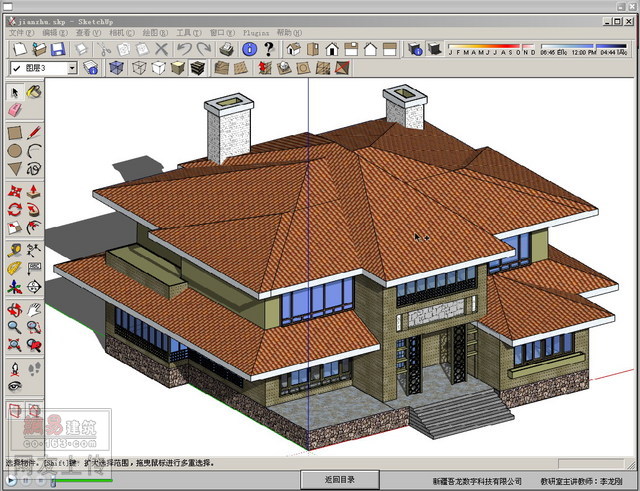Click the 返回目录 button

[x=339, y=480]
